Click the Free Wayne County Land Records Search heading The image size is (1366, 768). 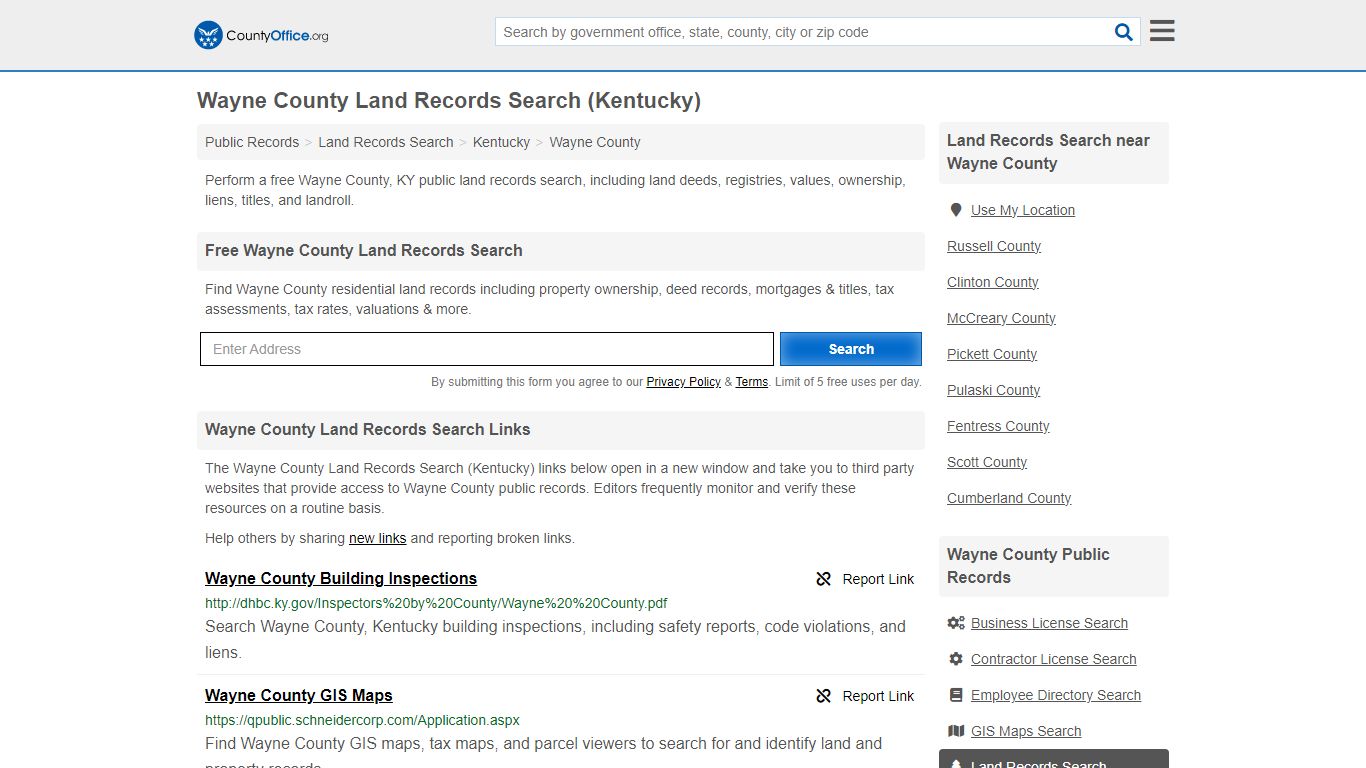click(x=364, y=251)
